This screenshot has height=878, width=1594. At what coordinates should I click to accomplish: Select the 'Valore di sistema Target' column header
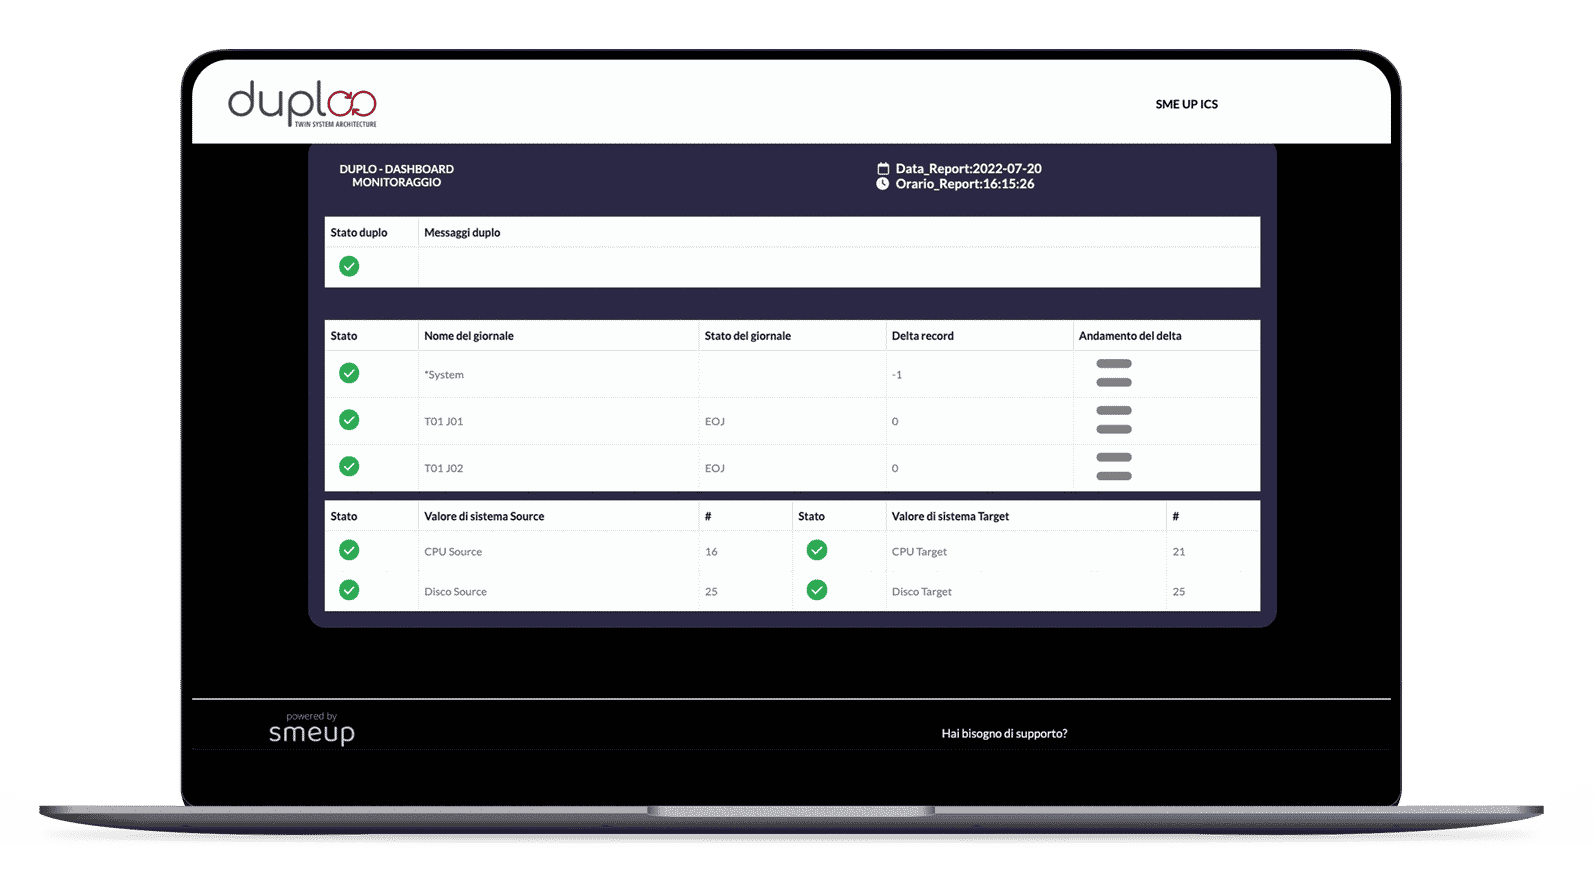(950, 517)
